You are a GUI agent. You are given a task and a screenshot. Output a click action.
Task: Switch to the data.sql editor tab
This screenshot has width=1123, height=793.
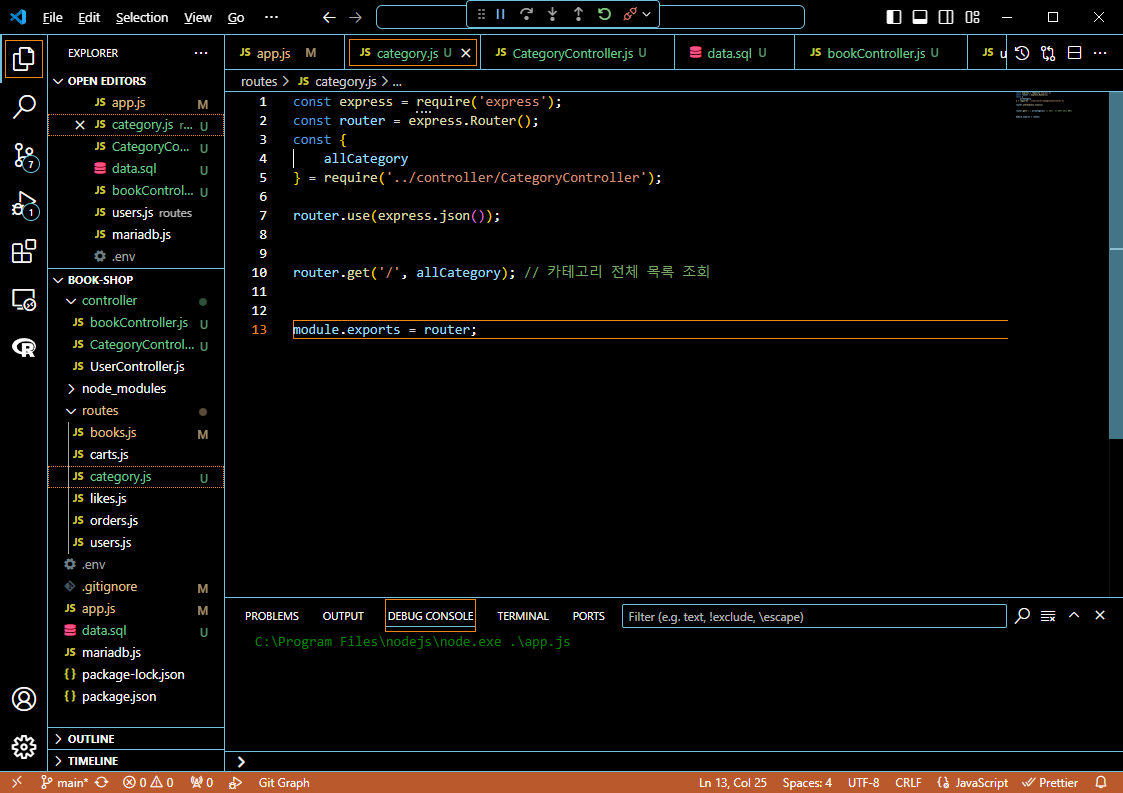point(735,53)
